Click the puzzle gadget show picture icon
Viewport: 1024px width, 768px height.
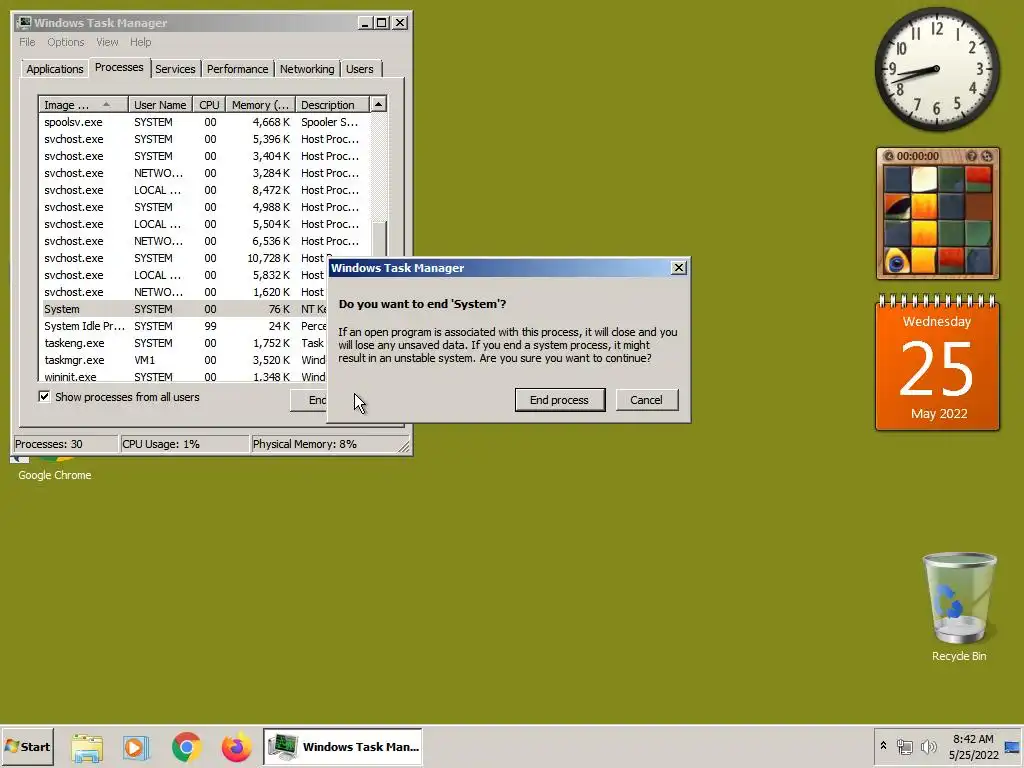pos(971,156)
